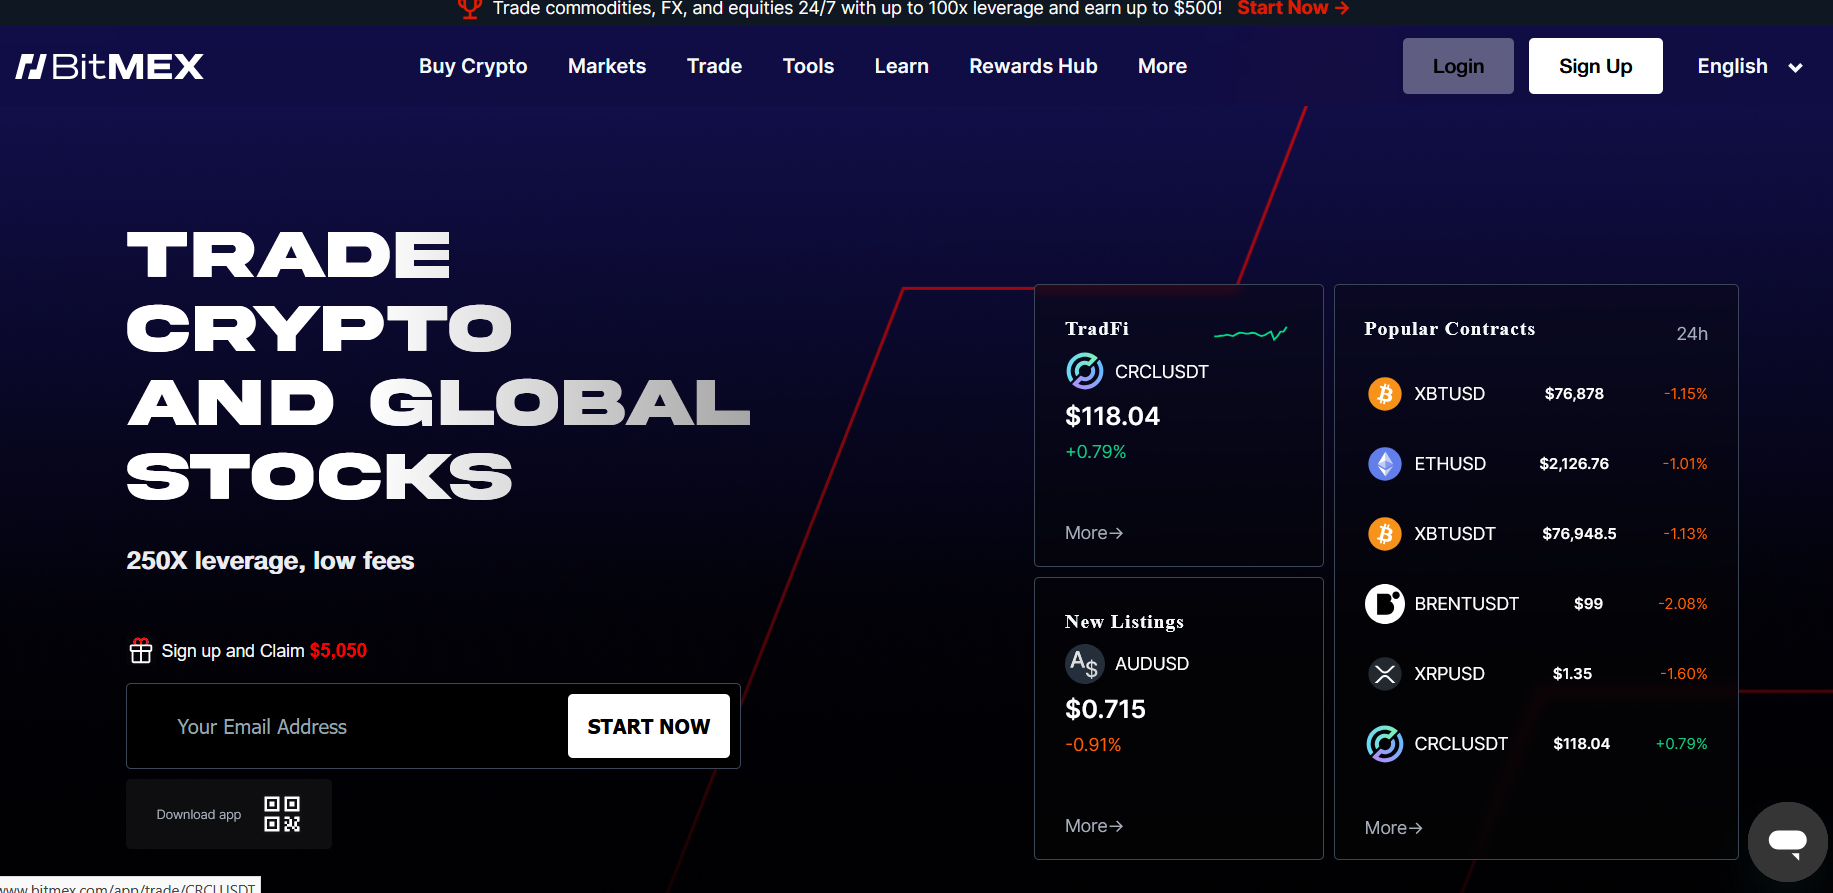Click the BRENTUSDT change -2.08%

point(1683,604)
